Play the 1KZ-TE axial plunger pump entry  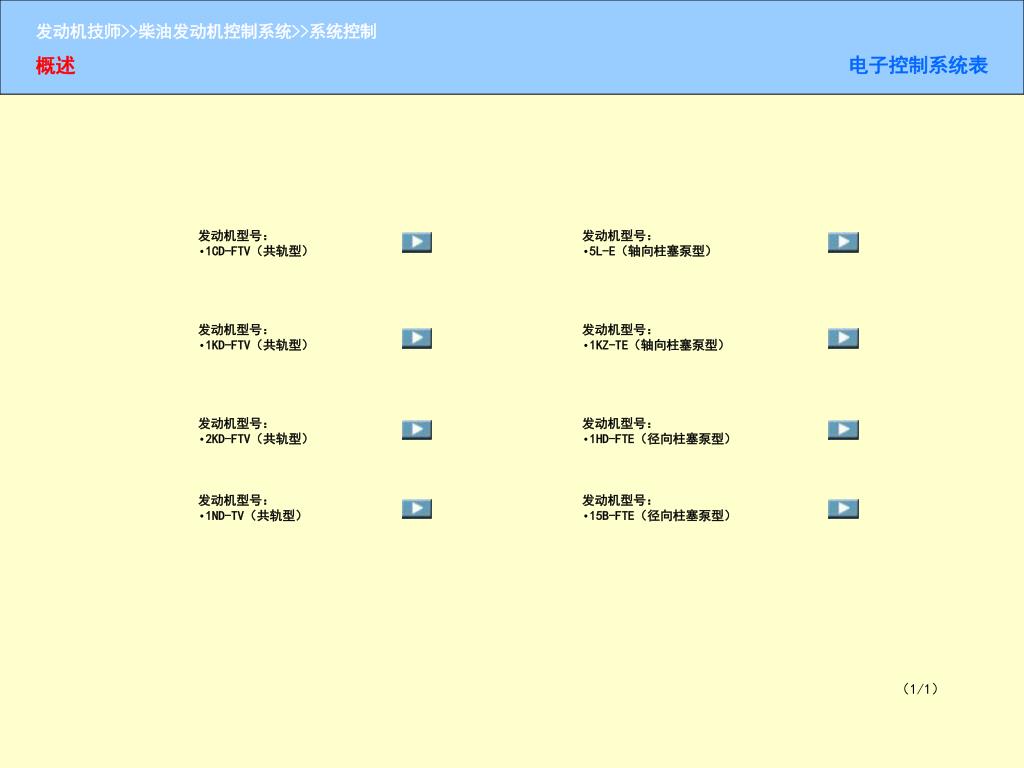843,338
